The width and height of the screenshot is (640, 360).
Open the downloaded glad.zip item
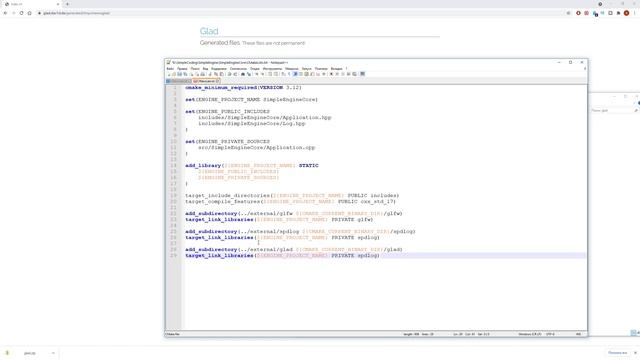click(29, 353)
